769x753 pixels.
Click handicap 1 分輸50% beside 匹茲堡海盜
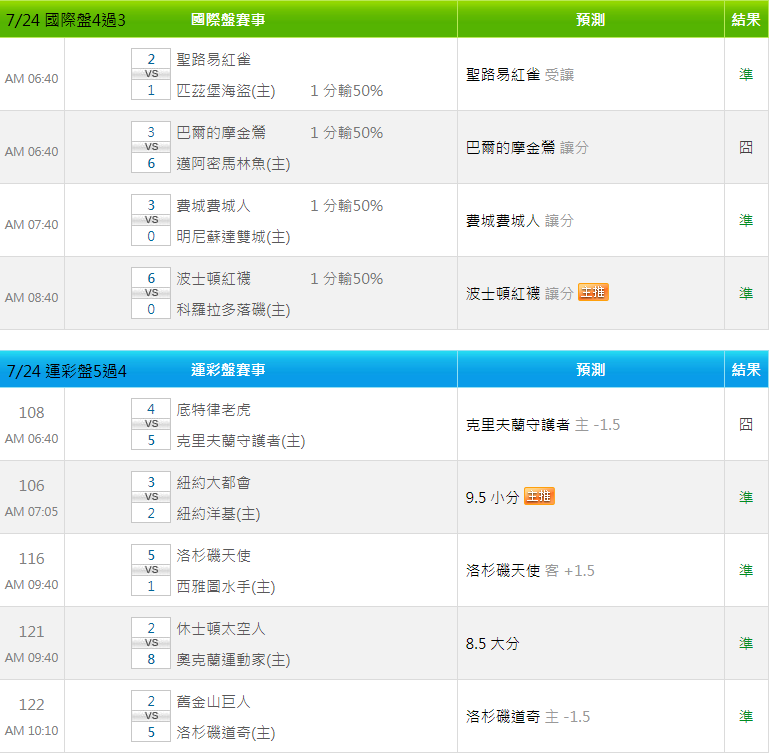click(x=347, y=91)
